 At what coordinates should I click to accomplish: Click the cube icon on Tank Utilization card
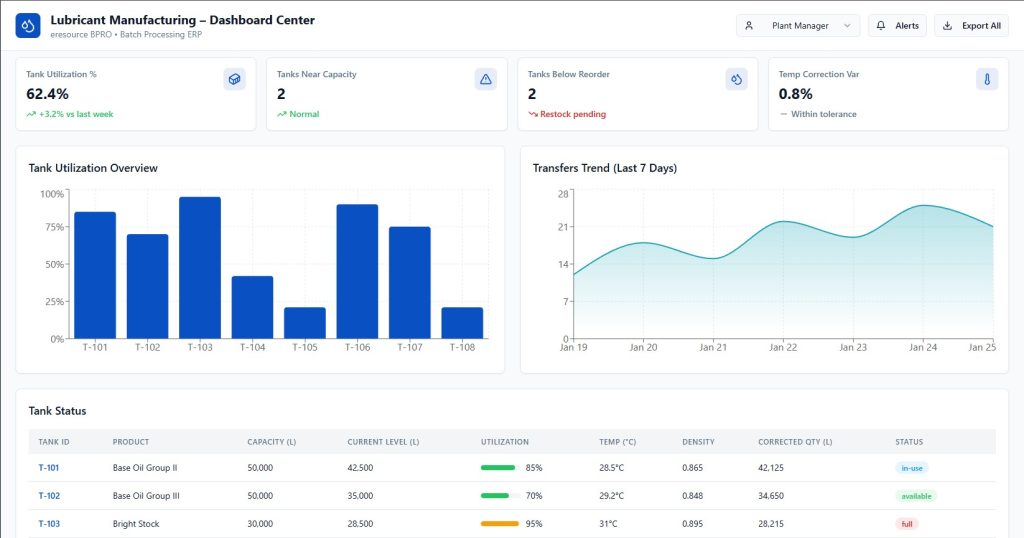234,79
